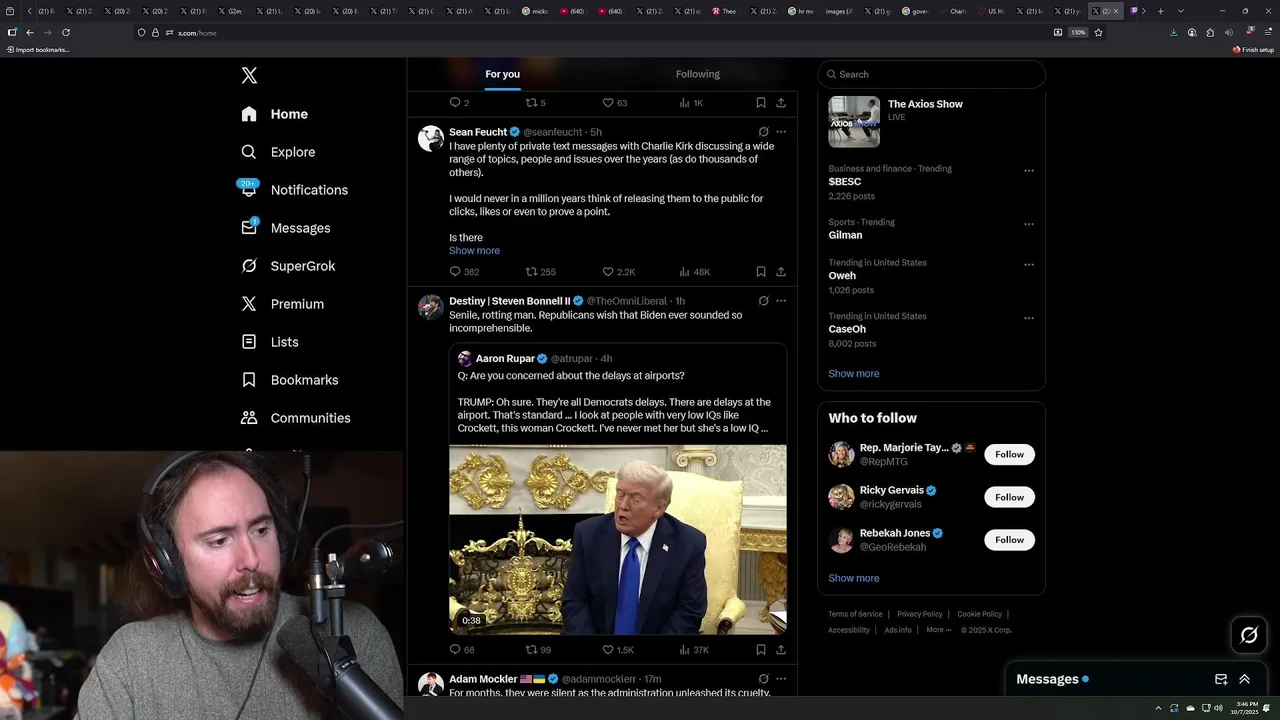The height and width of the screenshot is (720, 1280).
Task: Open SuperGrok in the sidebar
Action: coord(288,266)
